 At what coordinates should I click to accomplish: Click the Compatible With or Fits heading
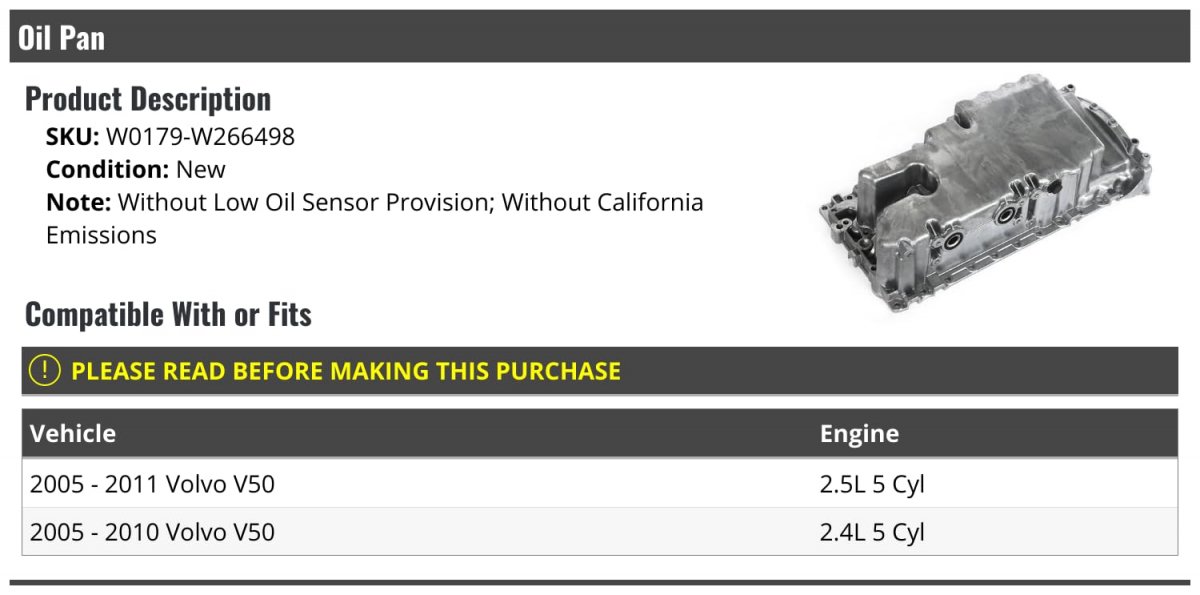168,314
